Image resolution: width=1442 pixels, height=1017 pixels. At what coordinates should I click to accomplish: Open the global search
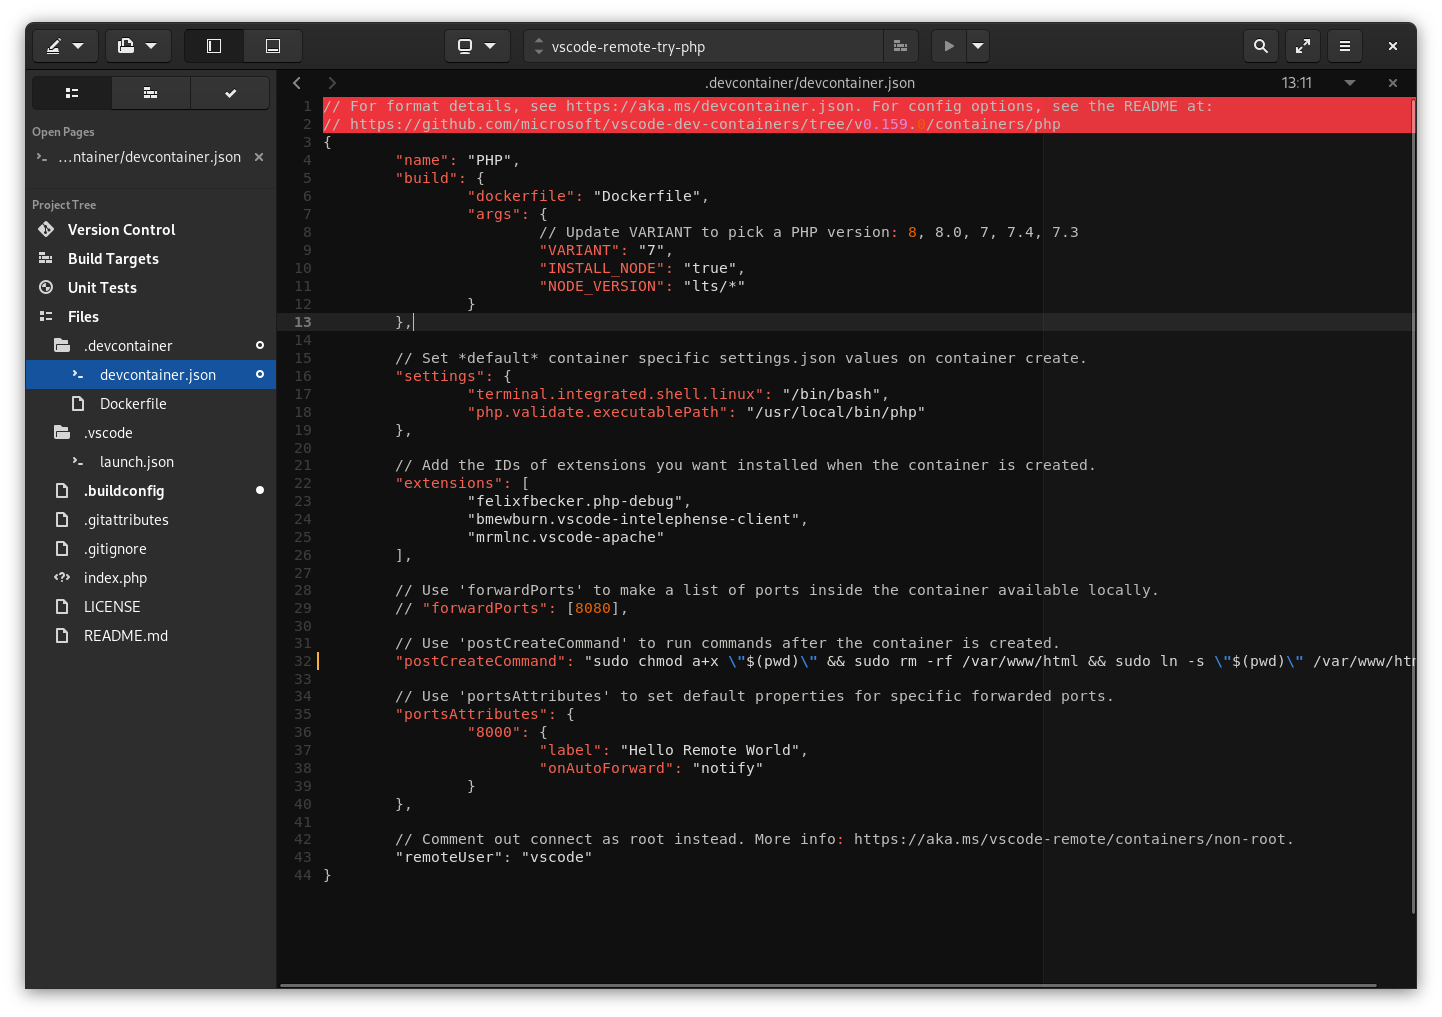tap(1260, 46)
